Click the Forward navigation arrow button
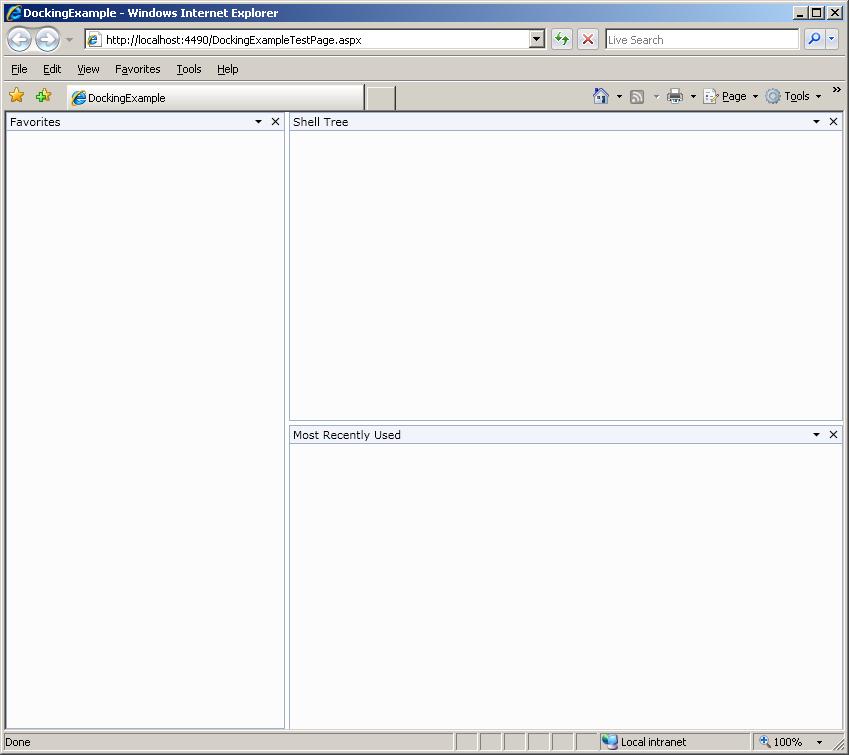This screenshot has height=755, width=849. 48,40
